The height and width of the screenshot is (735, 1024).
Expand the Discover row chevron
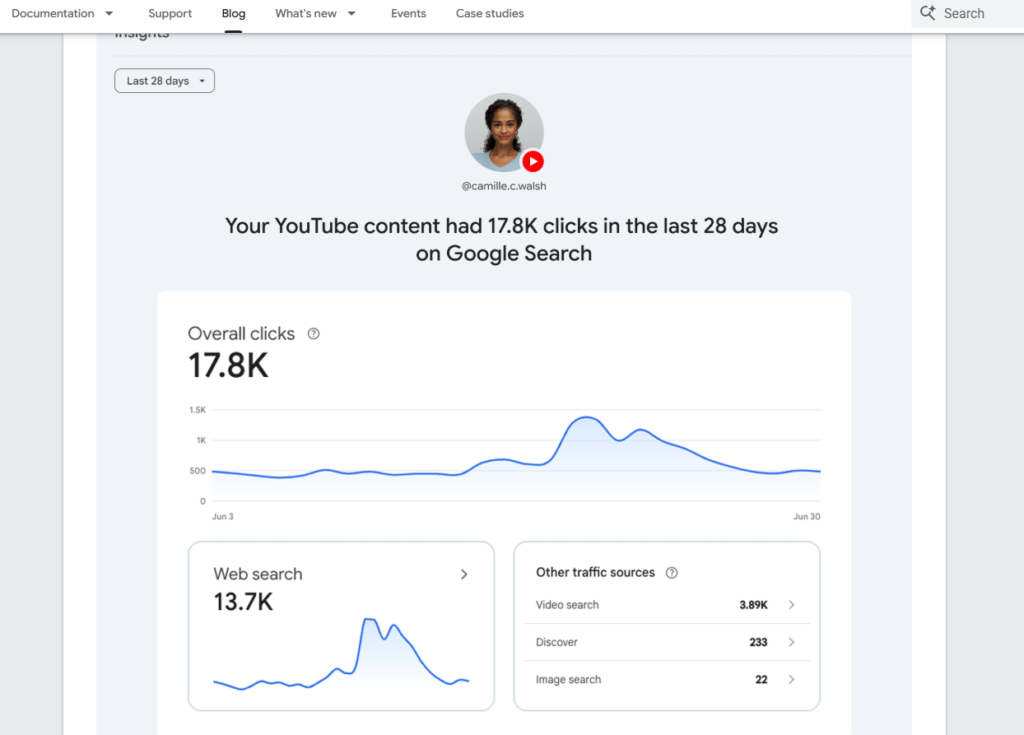792,642
